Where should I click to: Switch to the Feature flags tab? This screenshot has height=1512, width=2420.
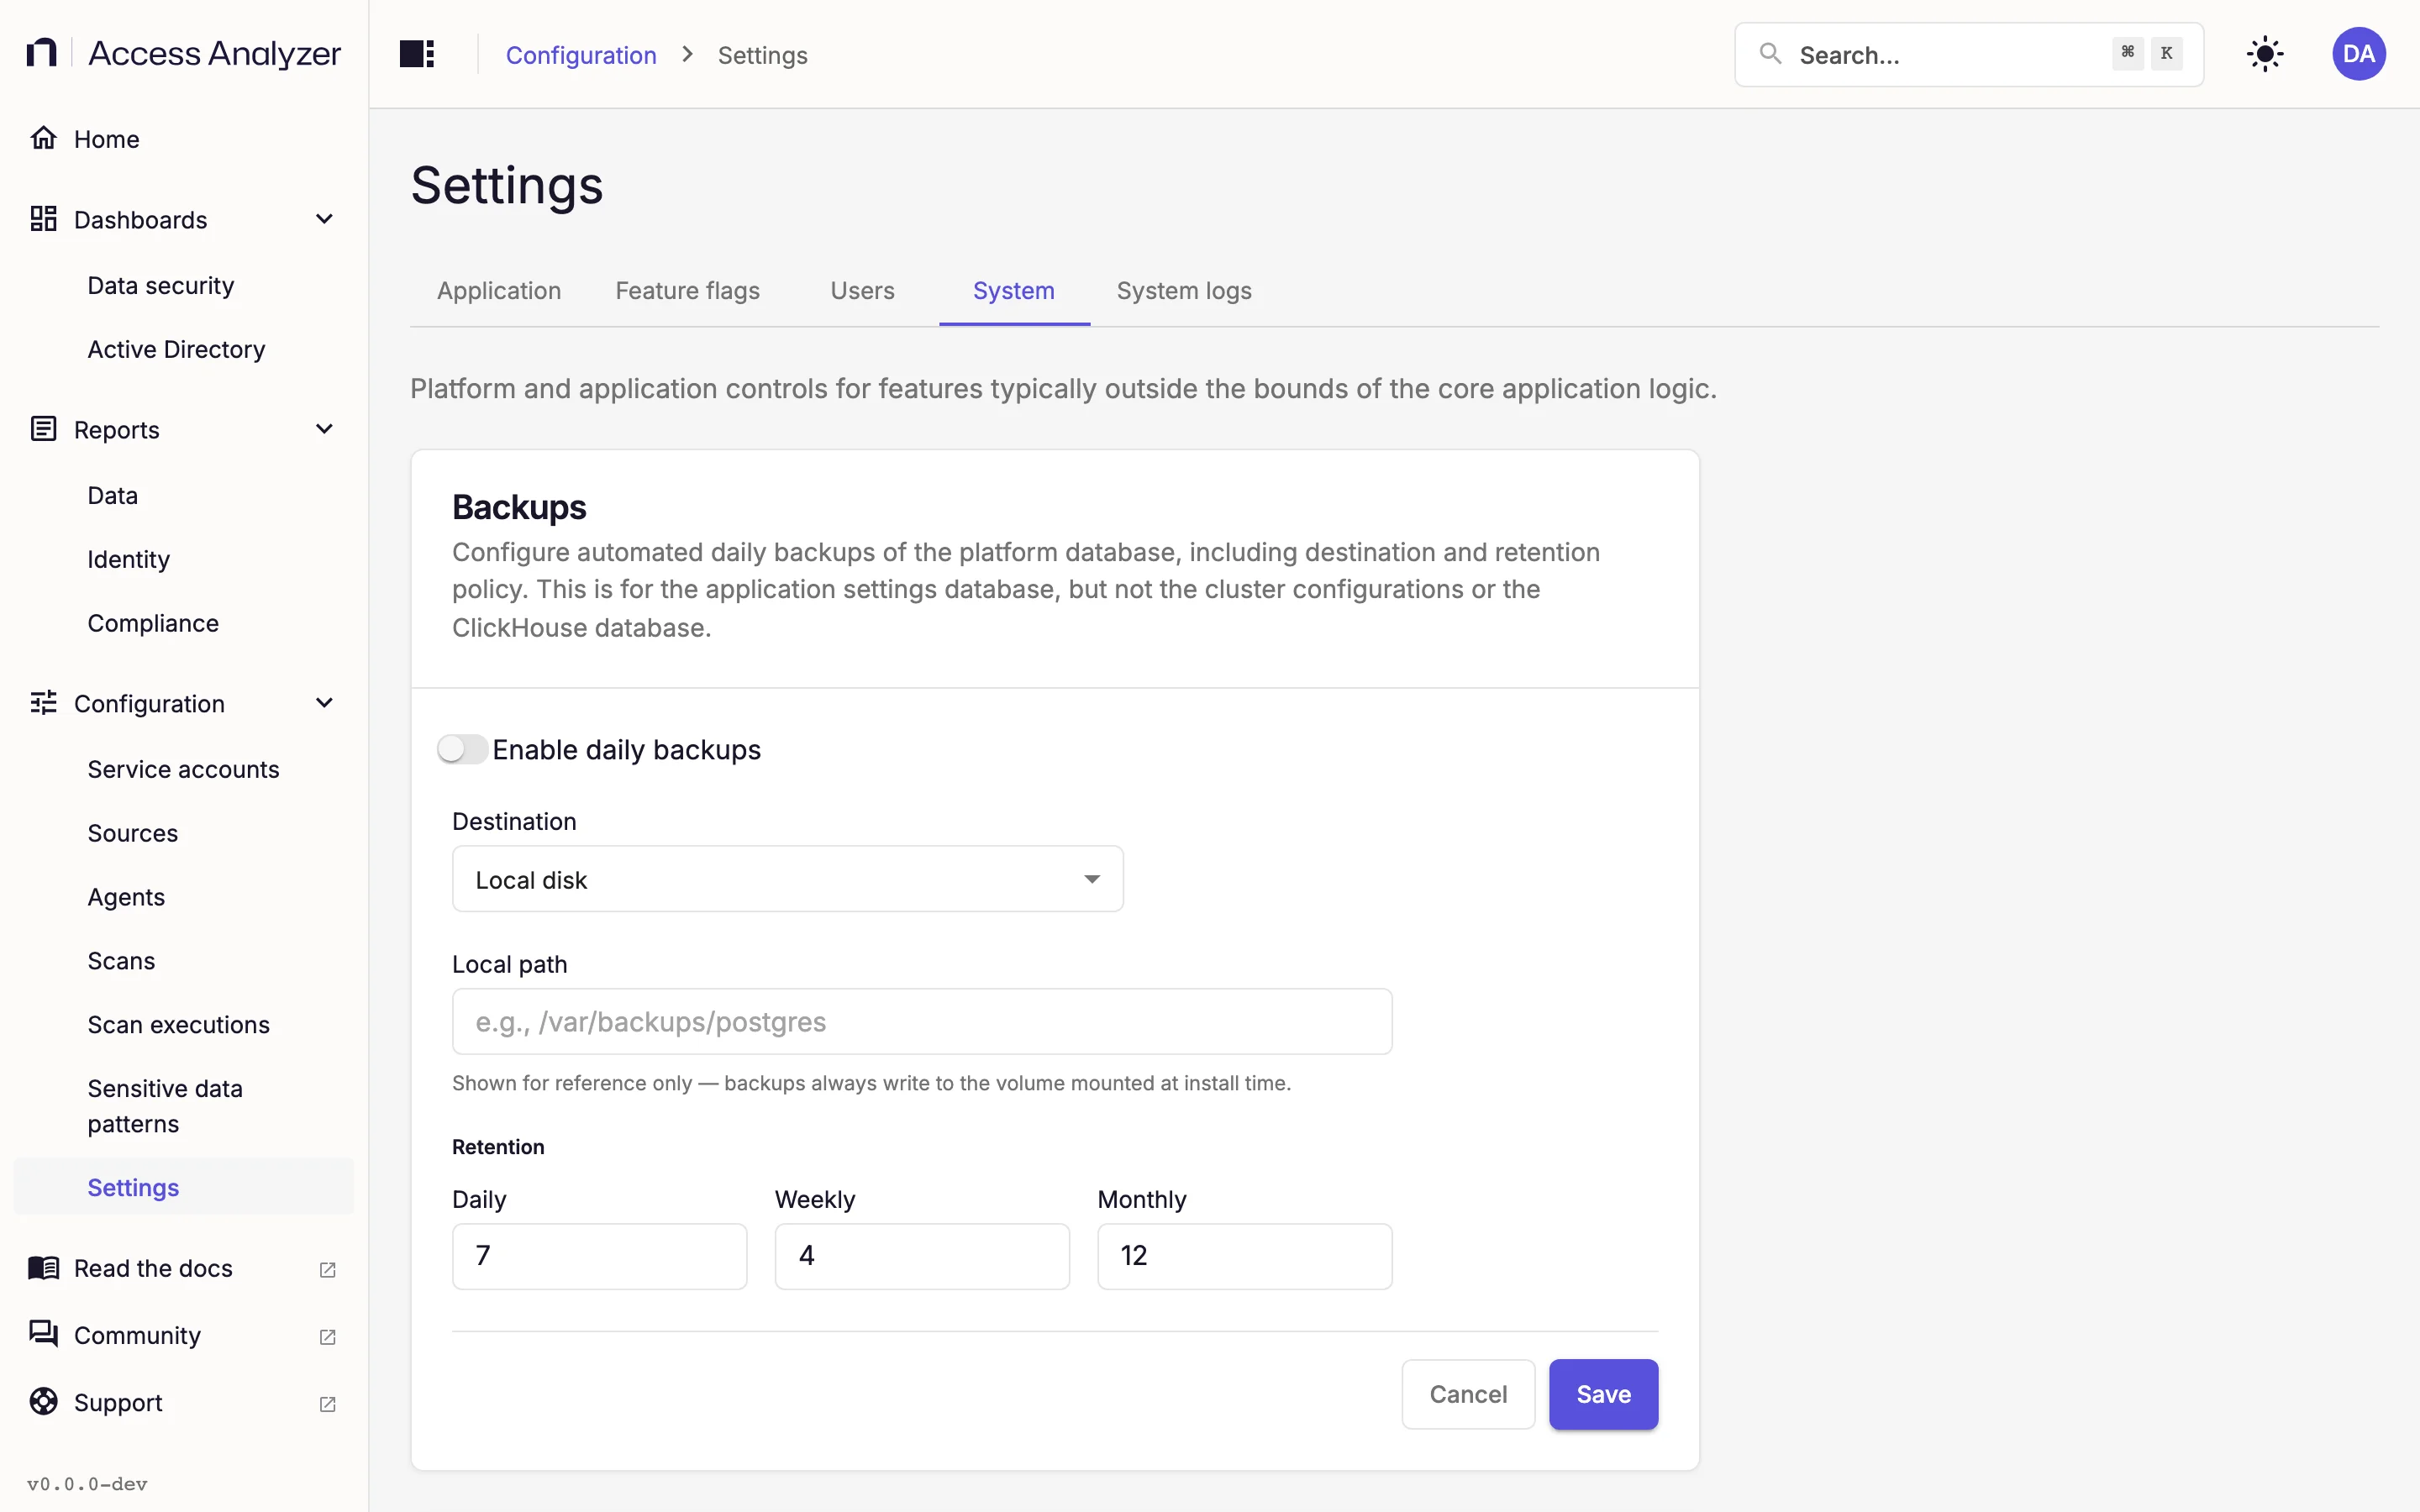[688, 291]
